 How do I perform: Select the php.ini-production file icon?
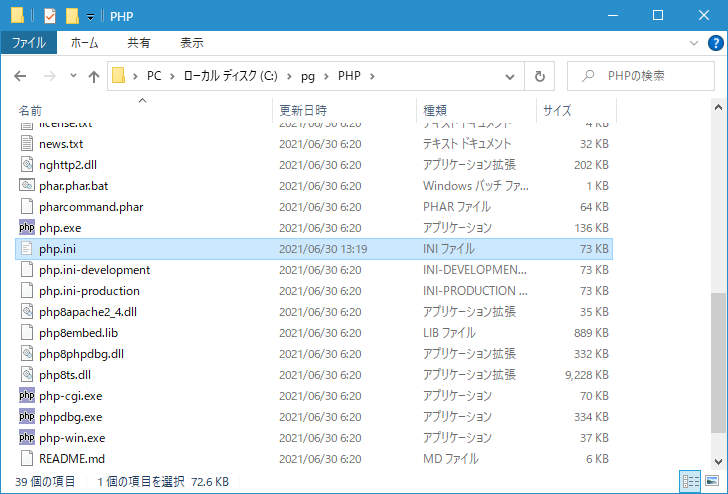[x=27, y=290]
